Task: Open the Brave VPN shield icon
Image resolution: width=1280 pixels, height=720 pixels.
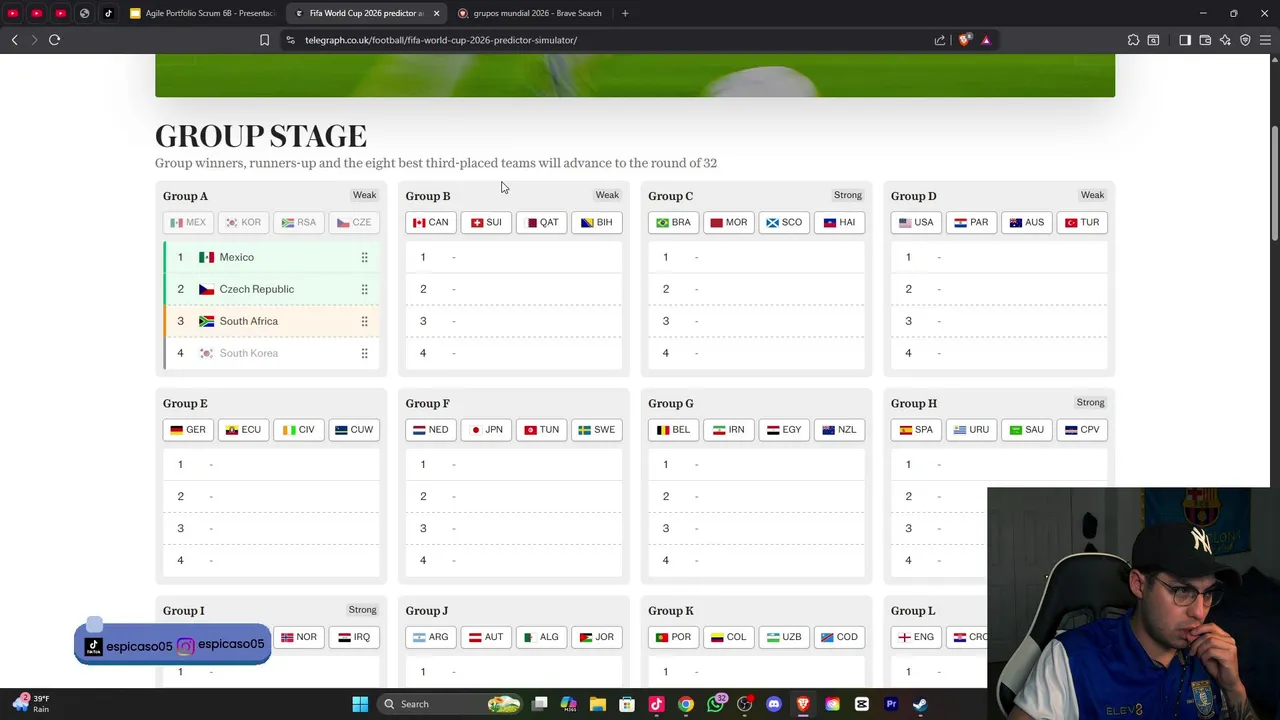Action: [1245, 40]
